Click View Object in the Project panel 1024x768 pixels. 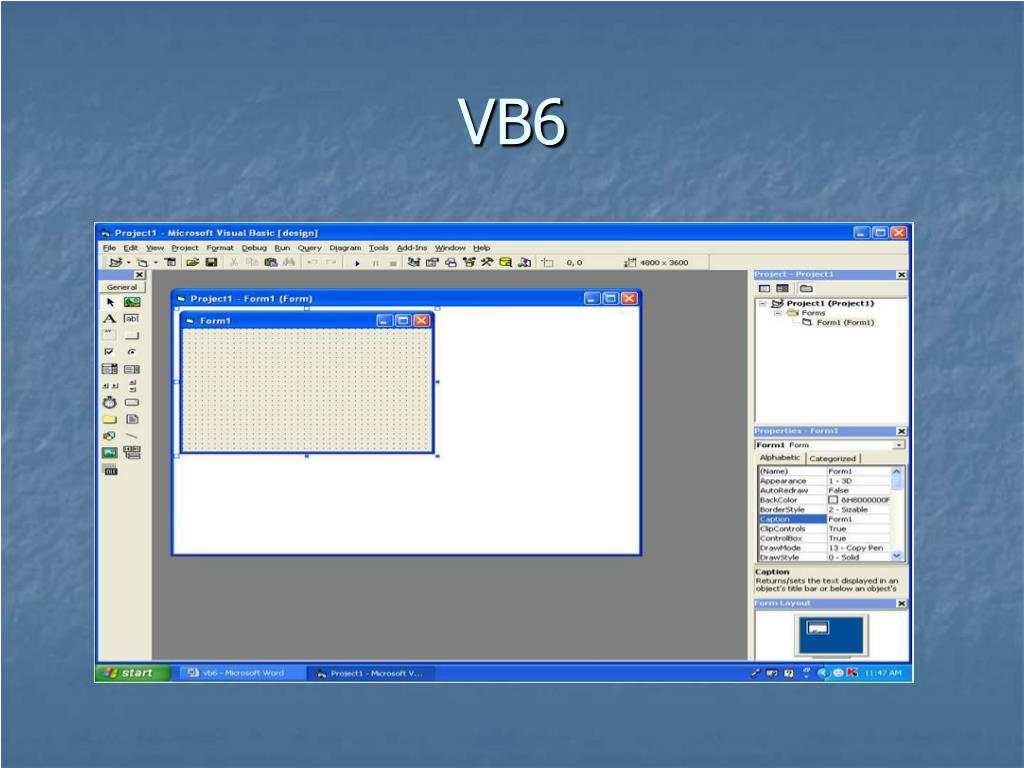(x=782, y=289)
